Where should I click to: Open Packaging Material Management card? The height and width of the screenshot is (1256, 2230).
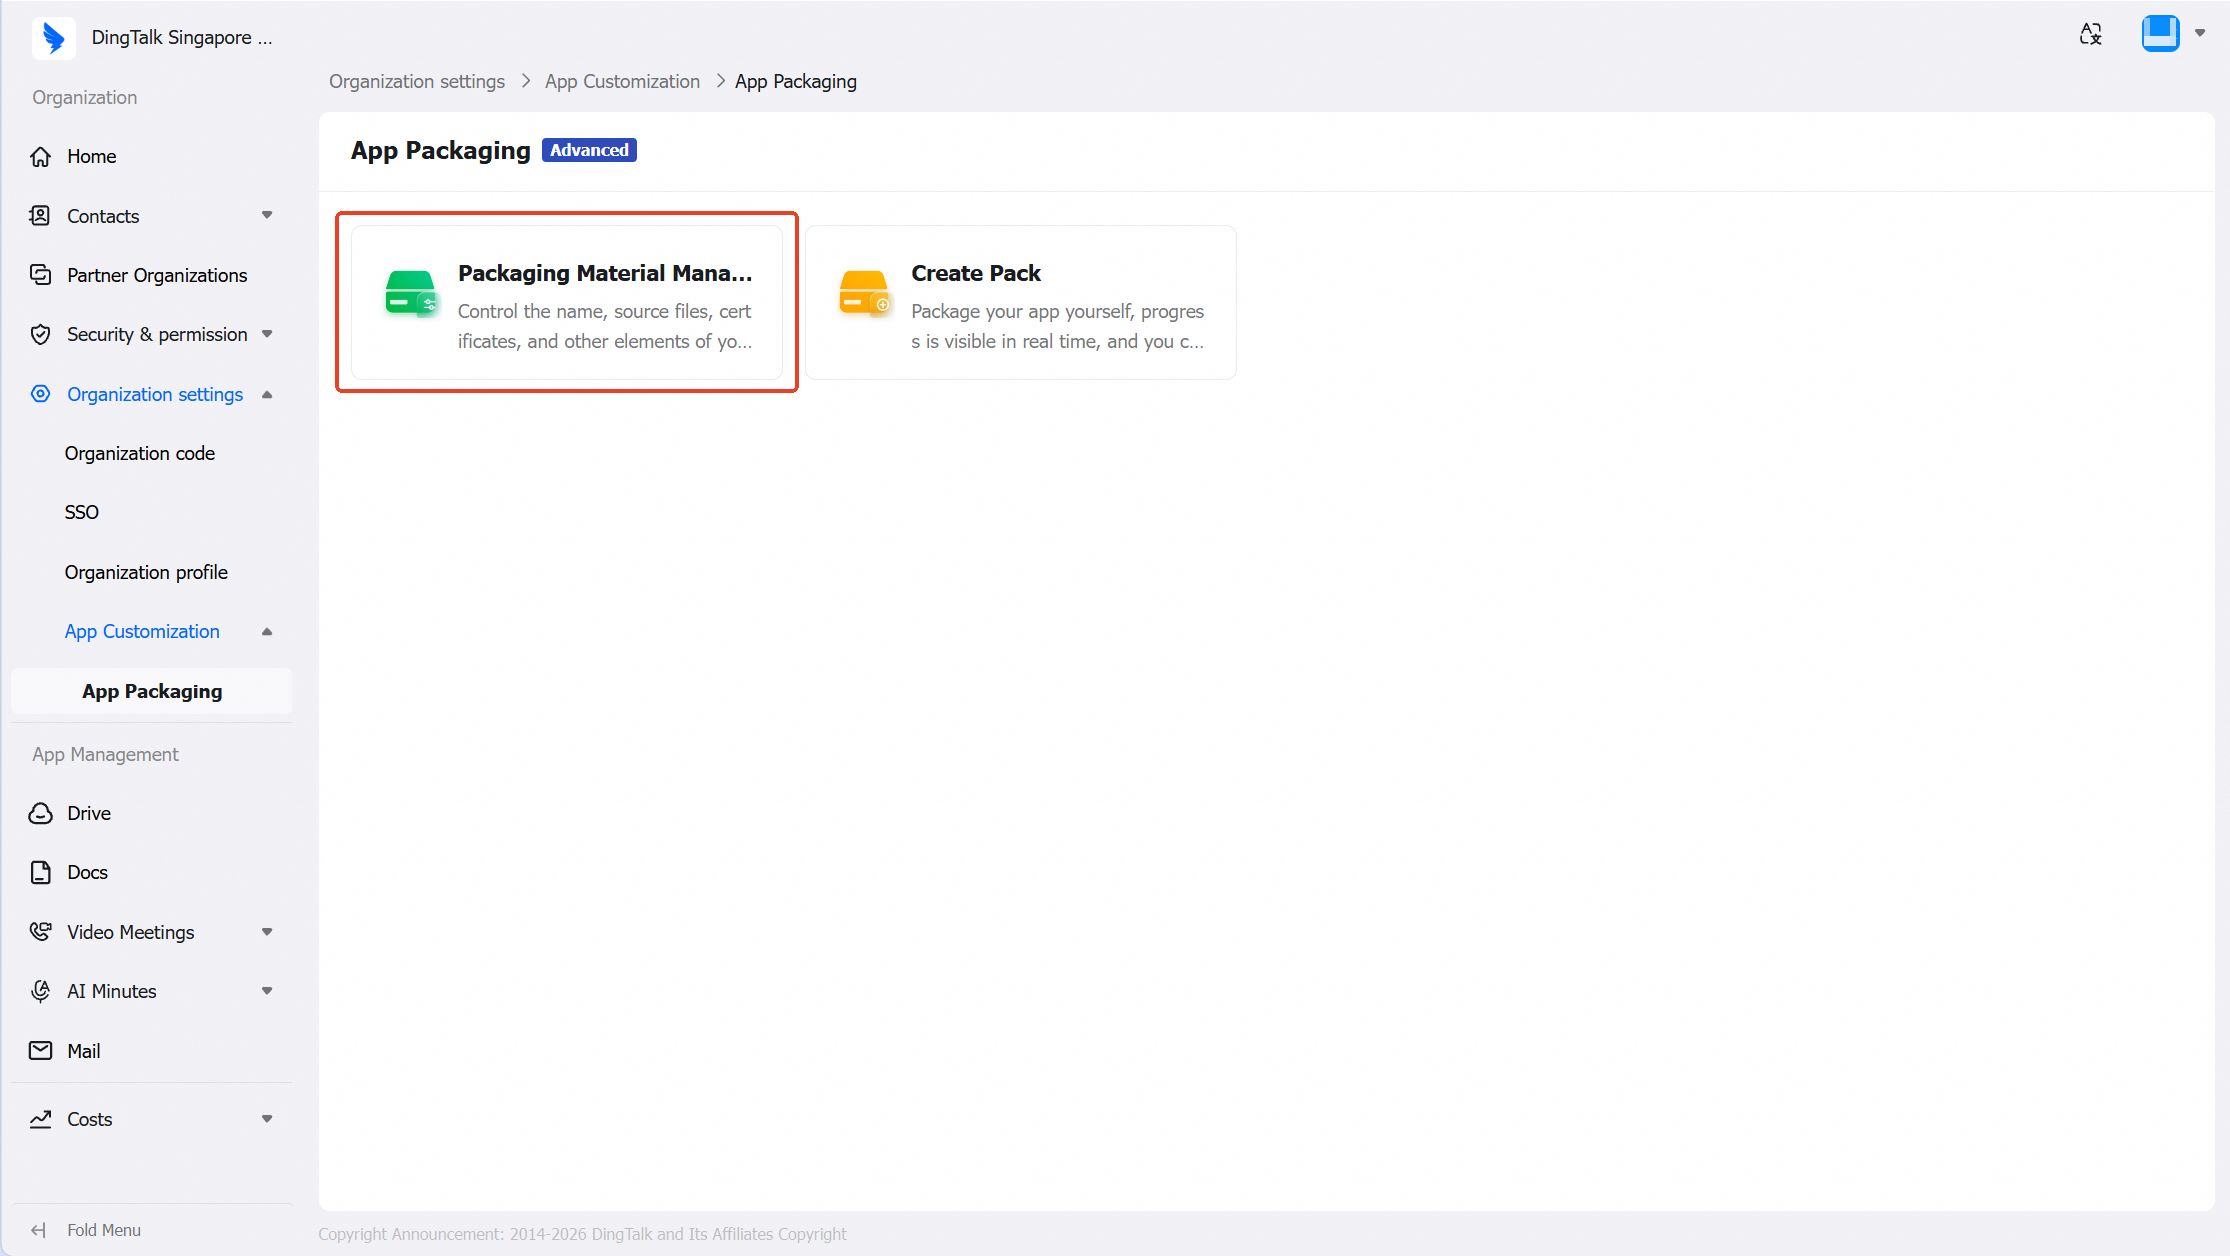tap(567, 302)
